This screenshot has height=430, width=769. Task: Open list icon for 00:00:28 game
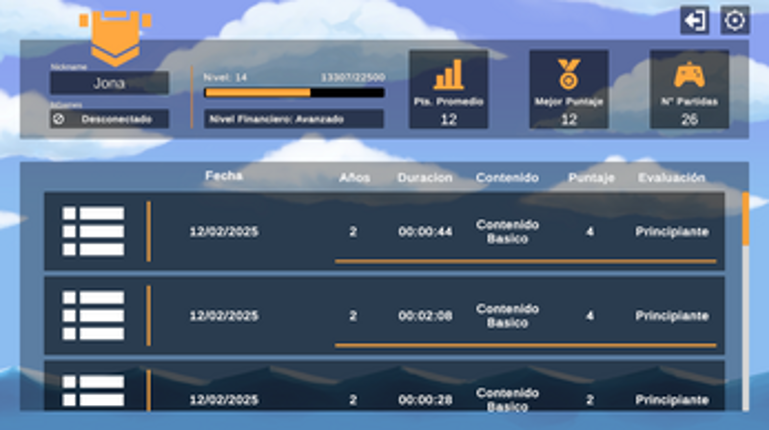click(93, 391)
